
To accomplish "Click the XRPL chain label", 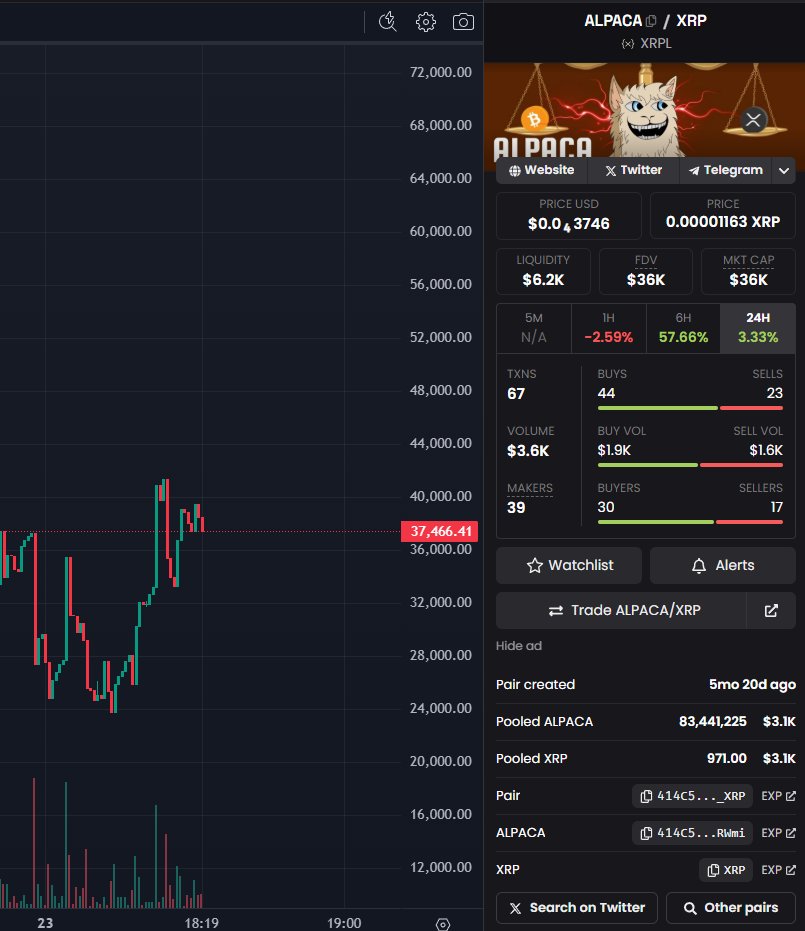I will (x=646, y=43).
